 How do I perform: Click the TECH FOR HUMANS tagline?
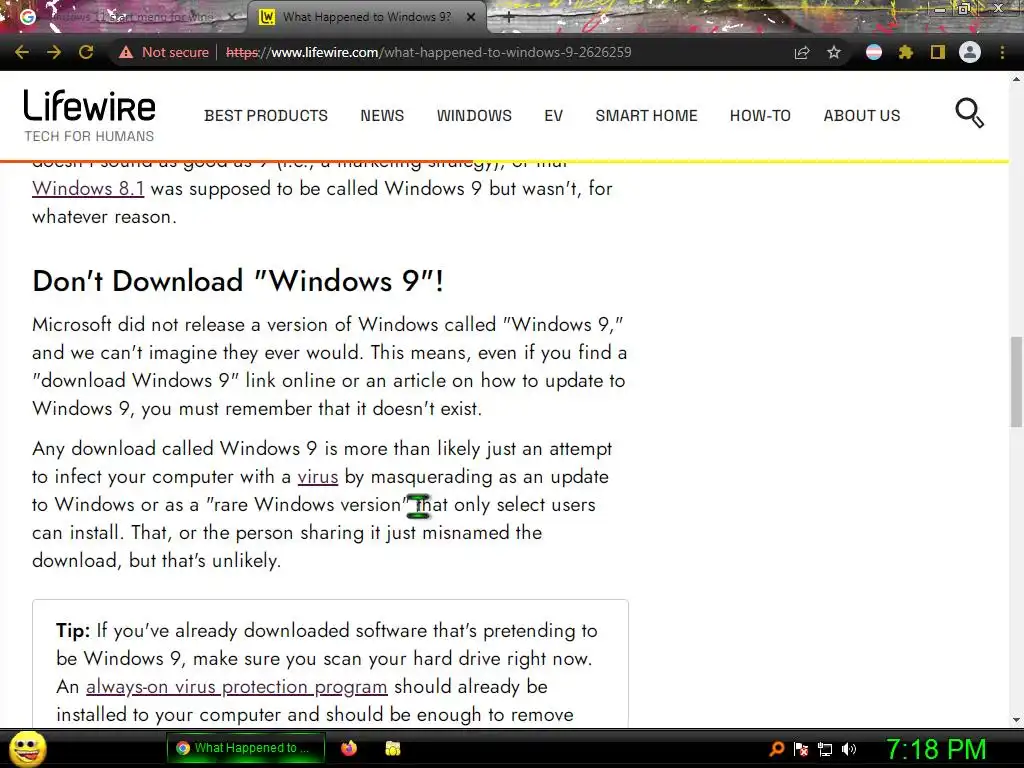(89, 136)
